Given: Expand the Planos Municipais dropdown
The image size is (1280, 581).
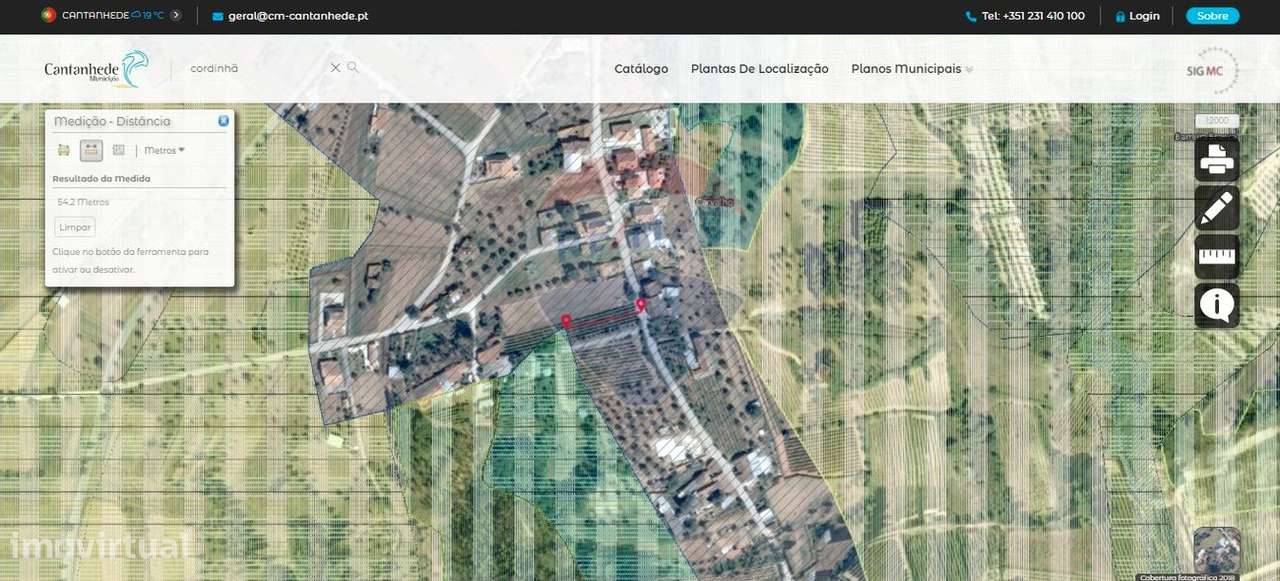Looking at the screenshot, I should pos(912,69).
